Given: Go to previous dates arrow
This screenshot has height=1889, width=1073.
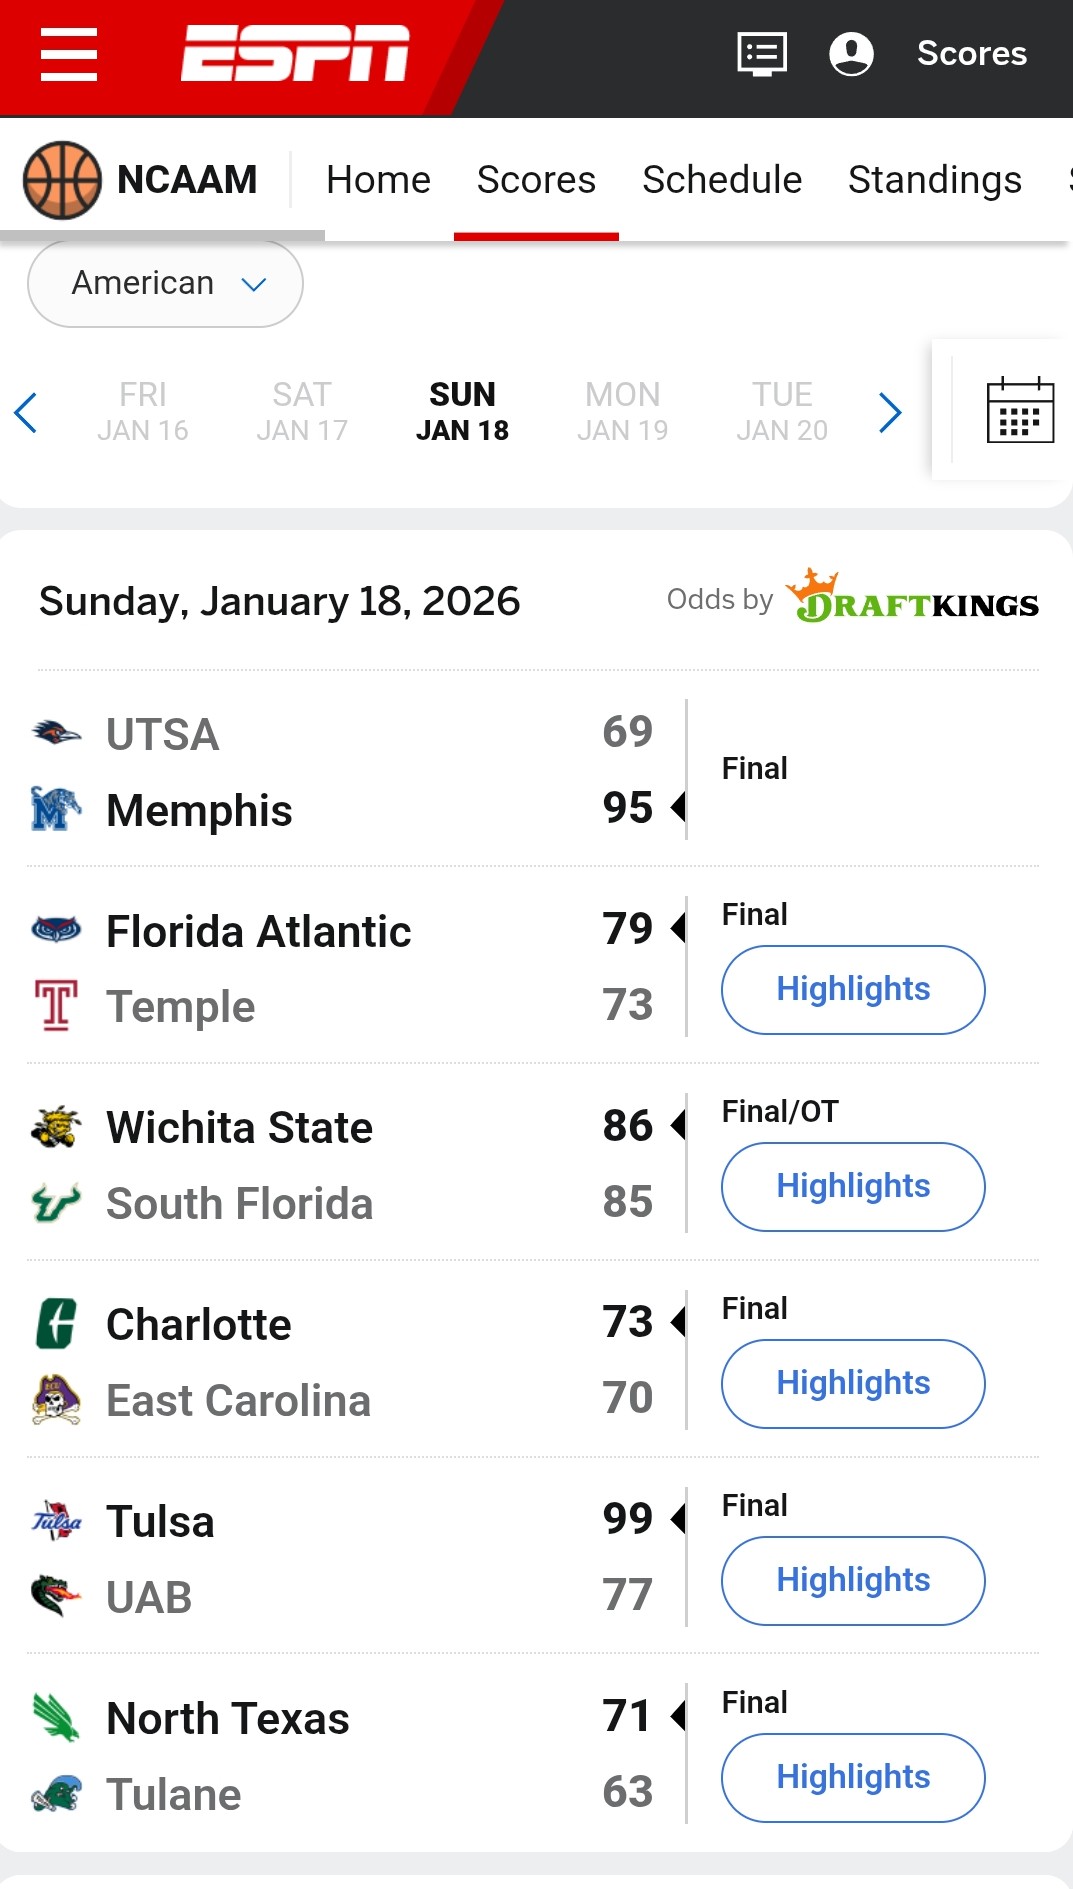Looking at the screenshot, I should (27, 412).
